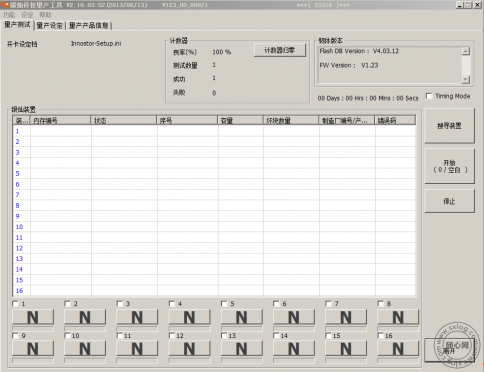Tick the port 10 checkbox
The width and height of the screenshot is (484, 372).
(x=67, y=335)
